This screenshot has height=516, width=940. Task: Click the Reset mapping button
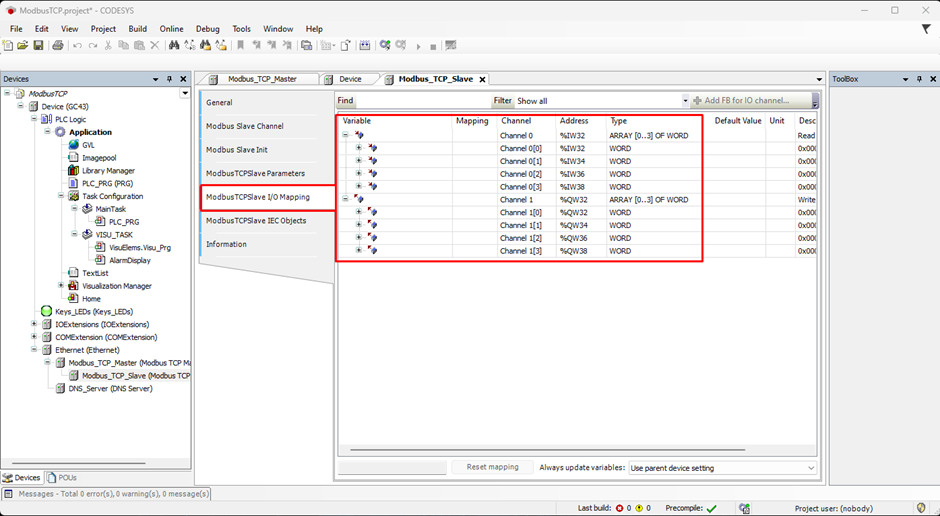[x=492, y=467]
